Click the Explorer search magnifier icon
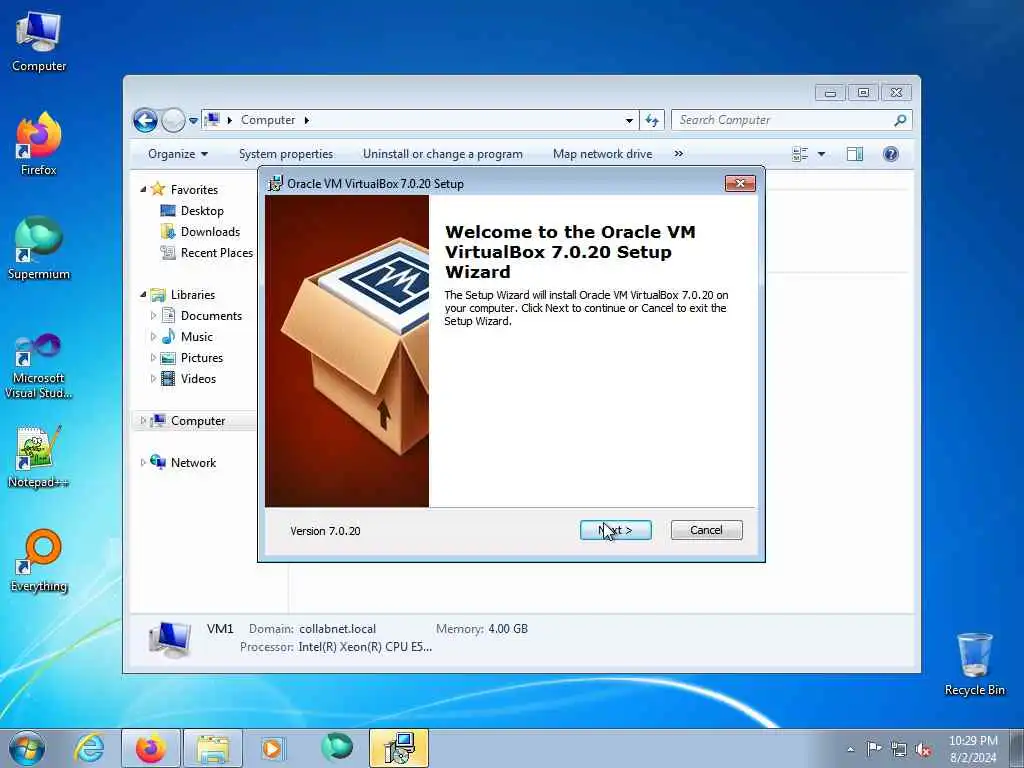 tap(901, 120)
